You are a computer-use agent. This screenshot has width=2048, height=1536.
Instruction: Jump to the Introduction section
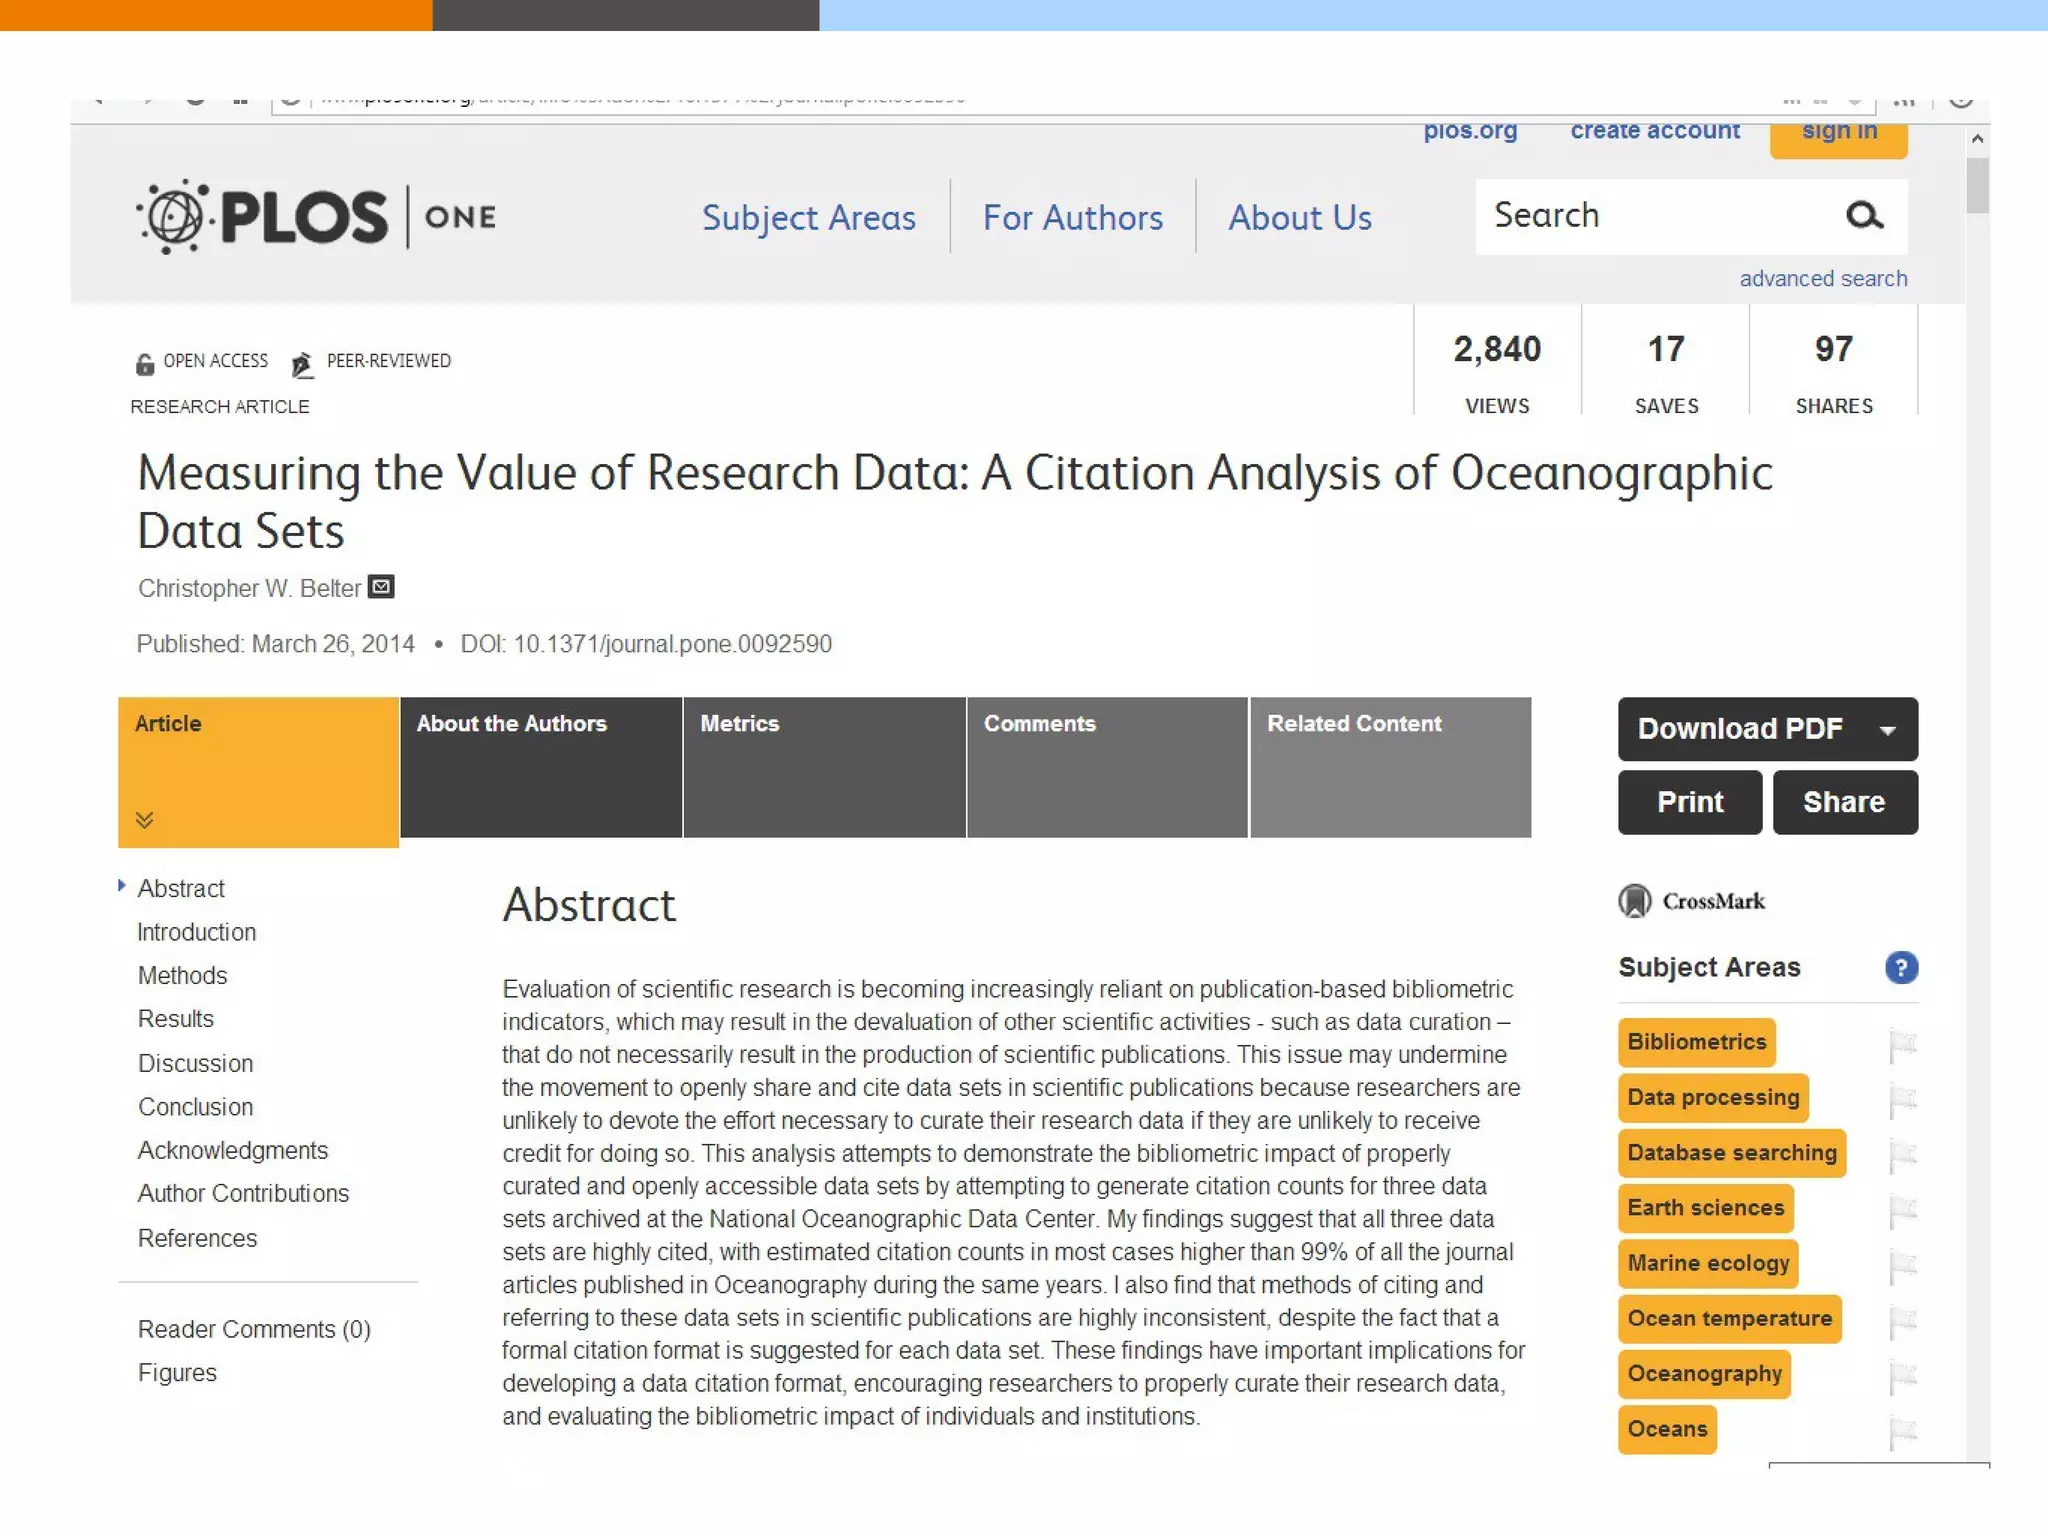click(196, 932)
